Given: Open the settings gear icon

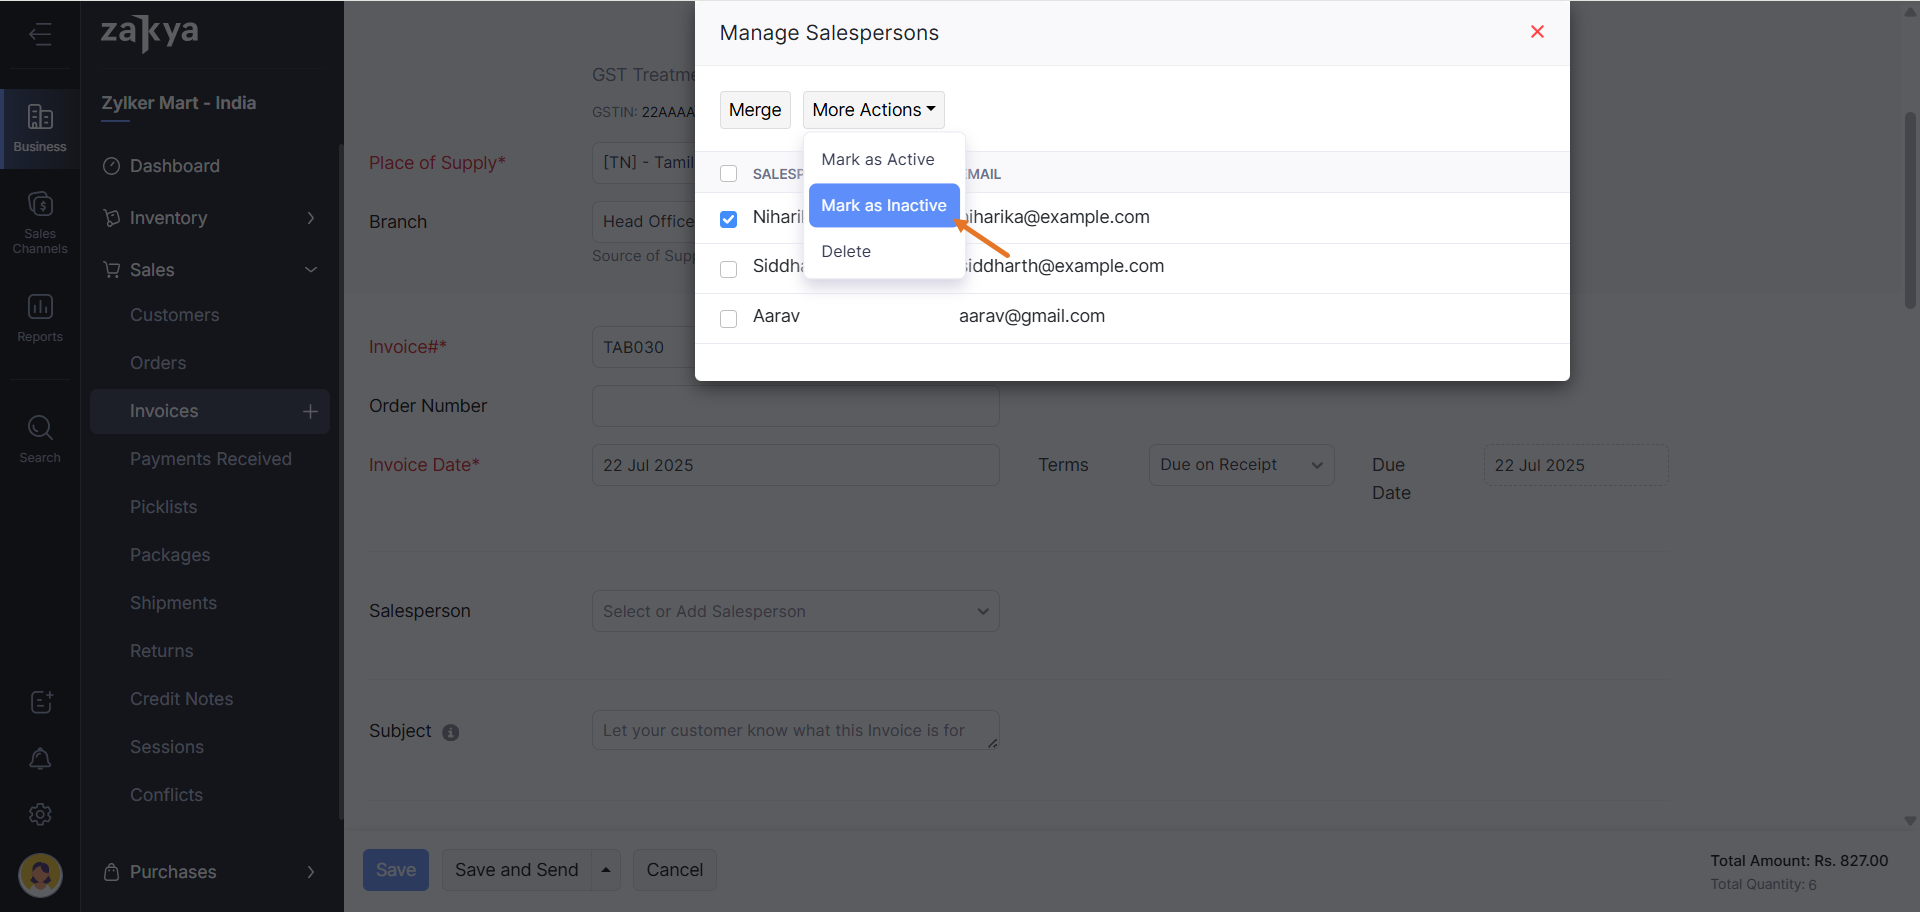Looking at the screenshot, I should tap(40, 815).
